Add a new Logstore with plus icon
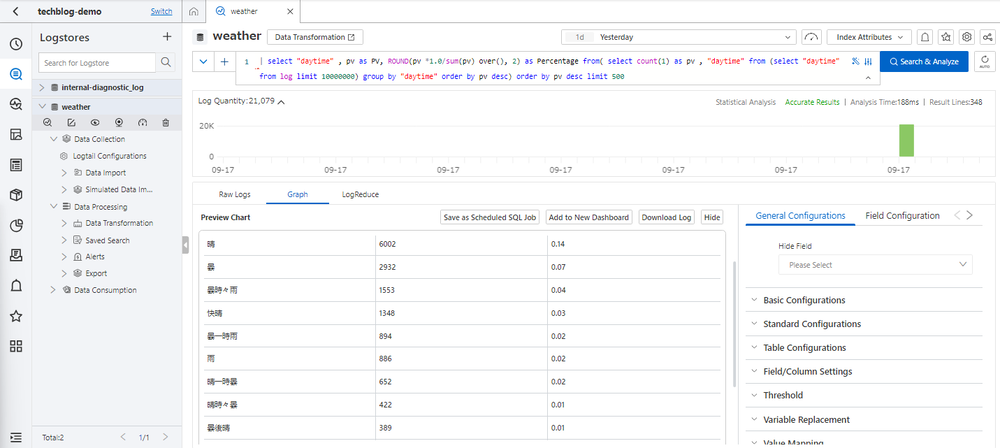This screenshot has height=448, width=1000. point(167,37)
